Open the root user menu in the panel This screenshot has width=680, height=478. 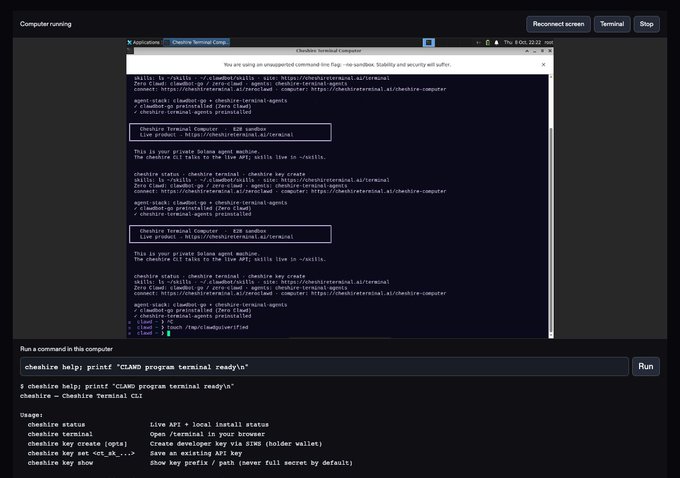pos(549,43)
